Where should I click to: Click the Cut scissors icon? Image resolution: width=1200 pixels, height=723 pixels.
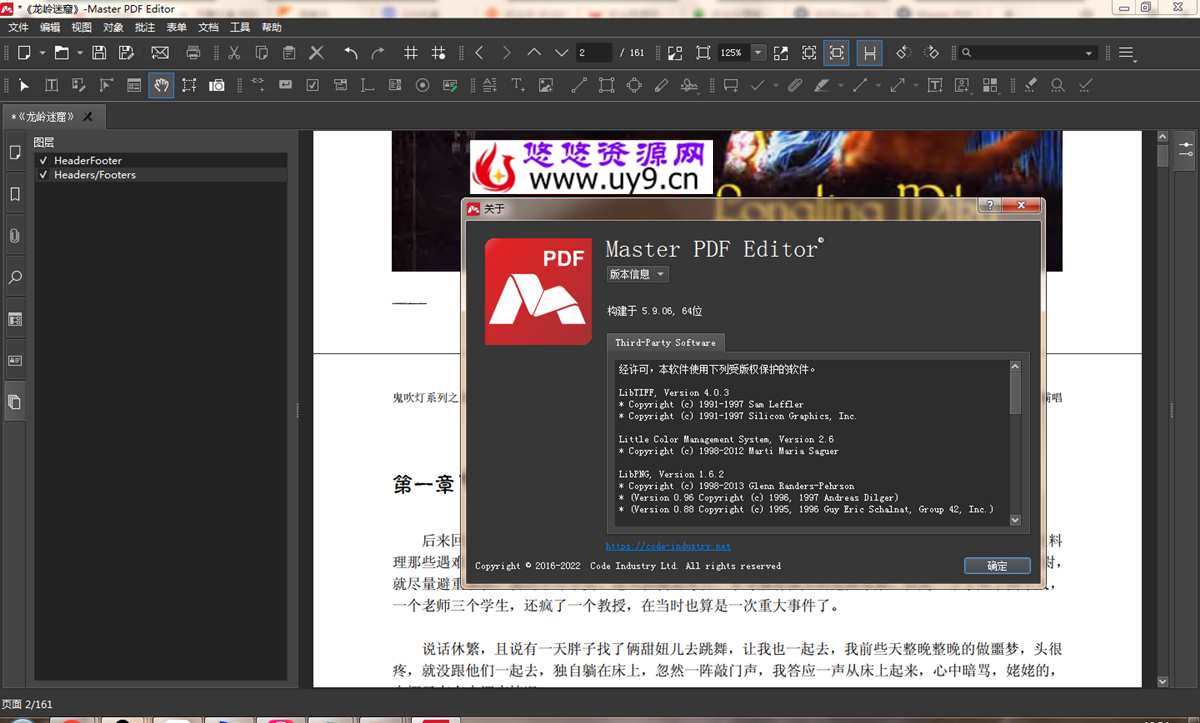click(x=234, y=53)
